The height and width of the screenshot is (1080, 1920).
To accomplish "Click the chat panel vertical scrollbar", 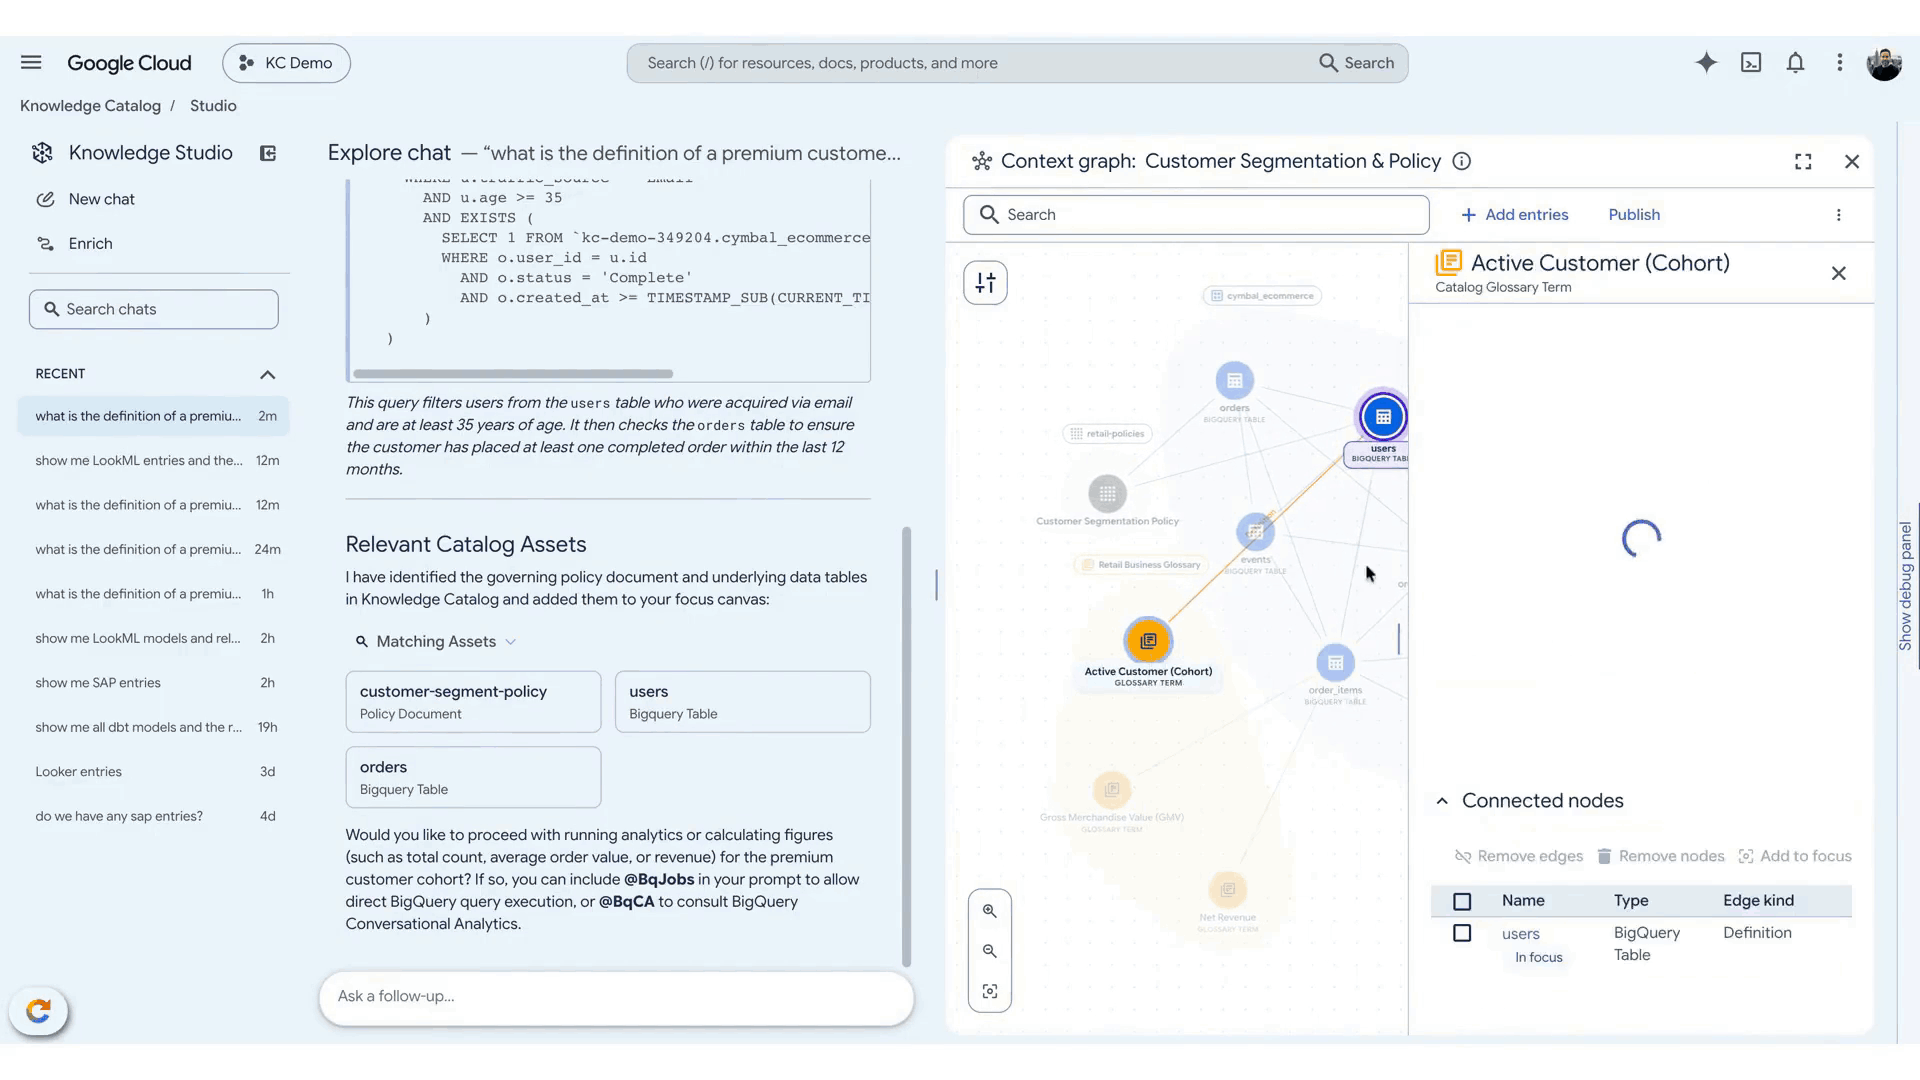I will [x=907, y=747].
